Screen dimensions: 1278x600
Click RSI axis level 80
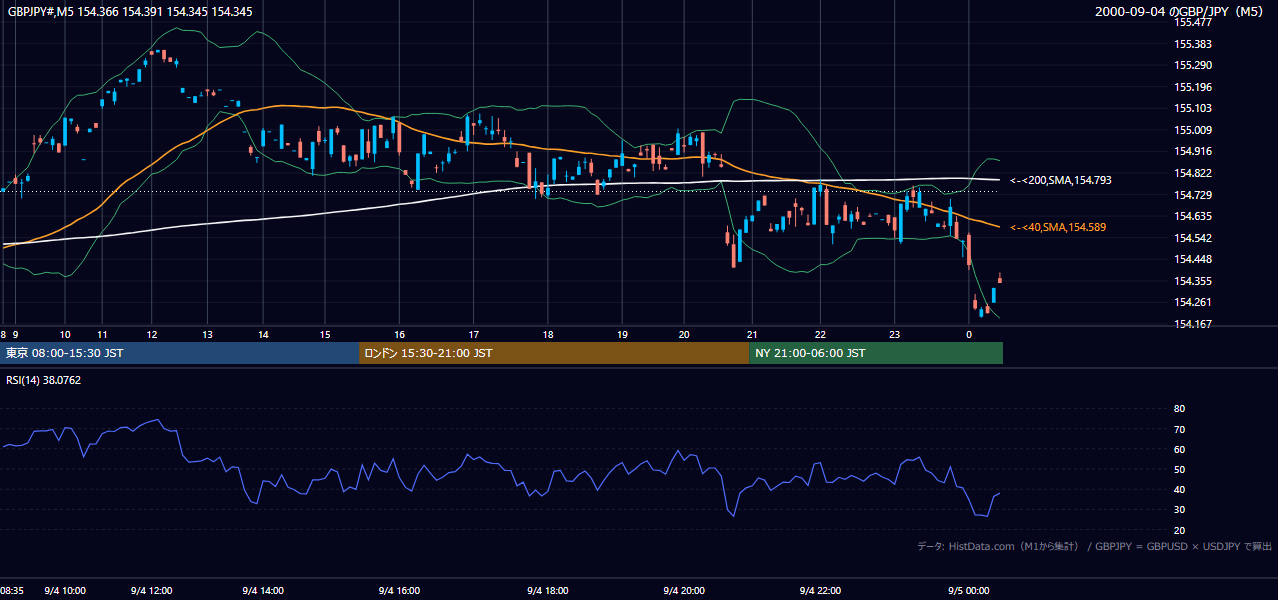click(x=1179, y=409)
